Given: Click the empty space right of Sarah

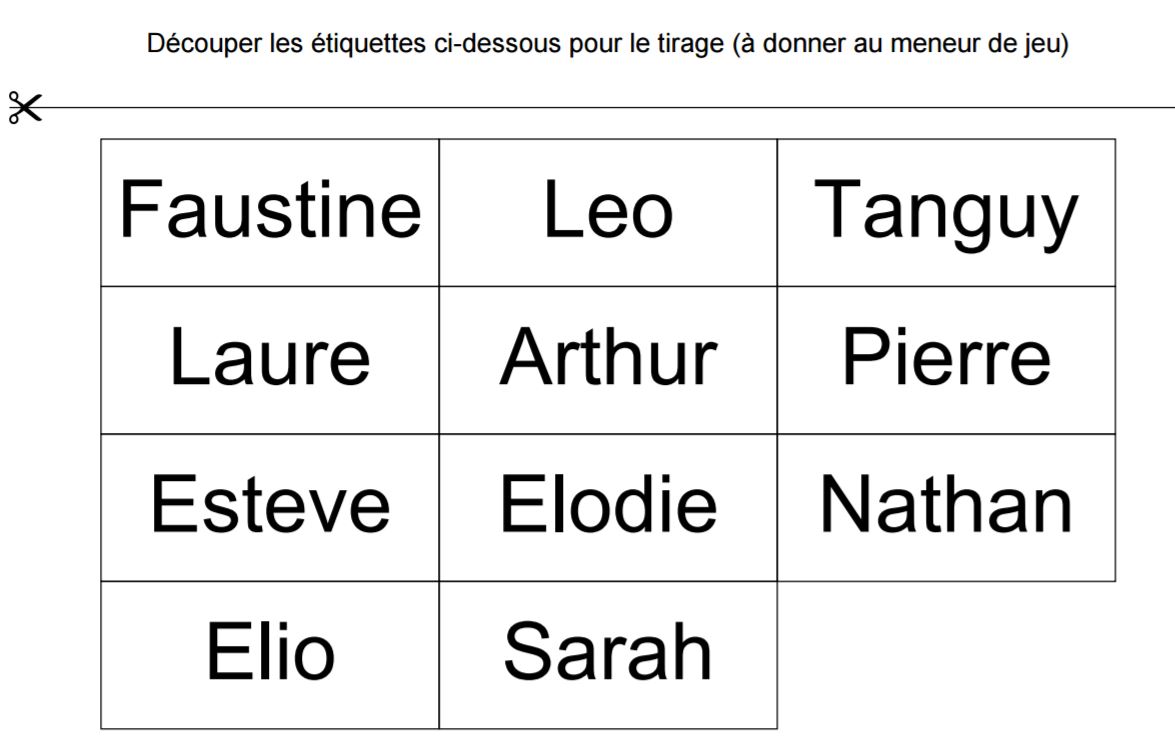Looking at the screenshot, I should coord(946,655).
